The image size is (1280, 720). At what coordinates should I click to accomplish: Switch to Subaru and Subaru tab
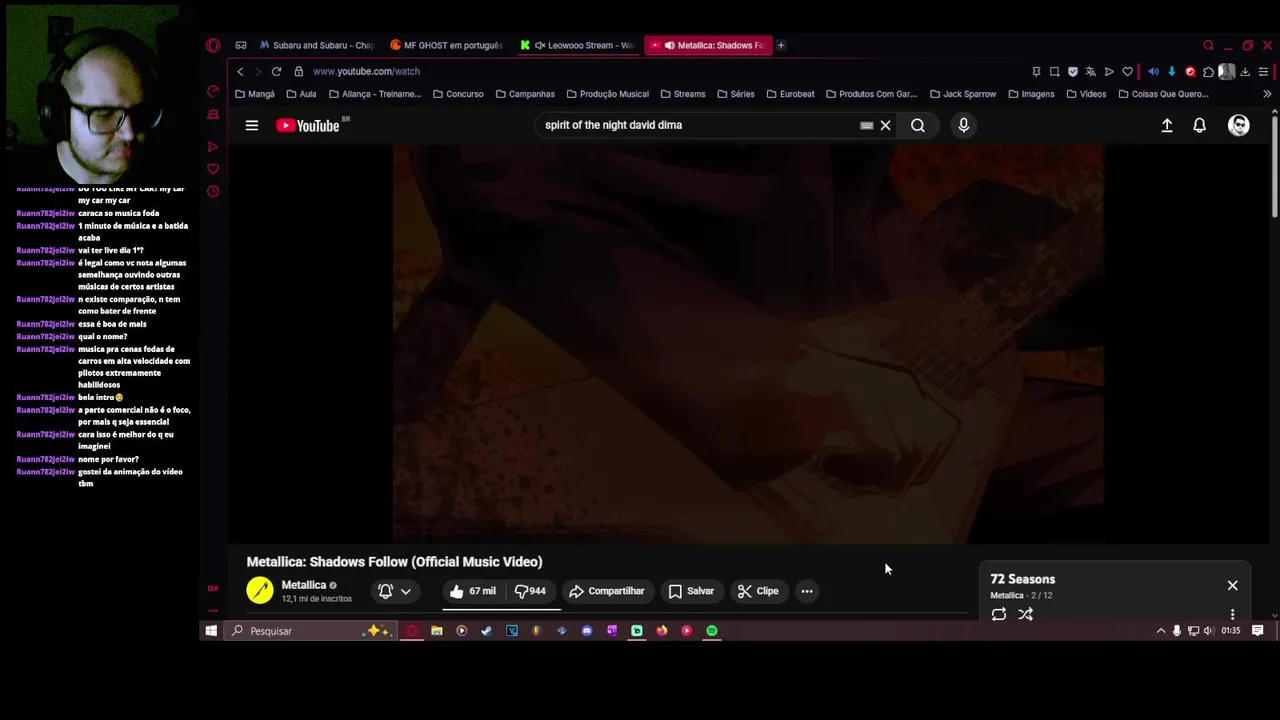(x=316, y=45)
